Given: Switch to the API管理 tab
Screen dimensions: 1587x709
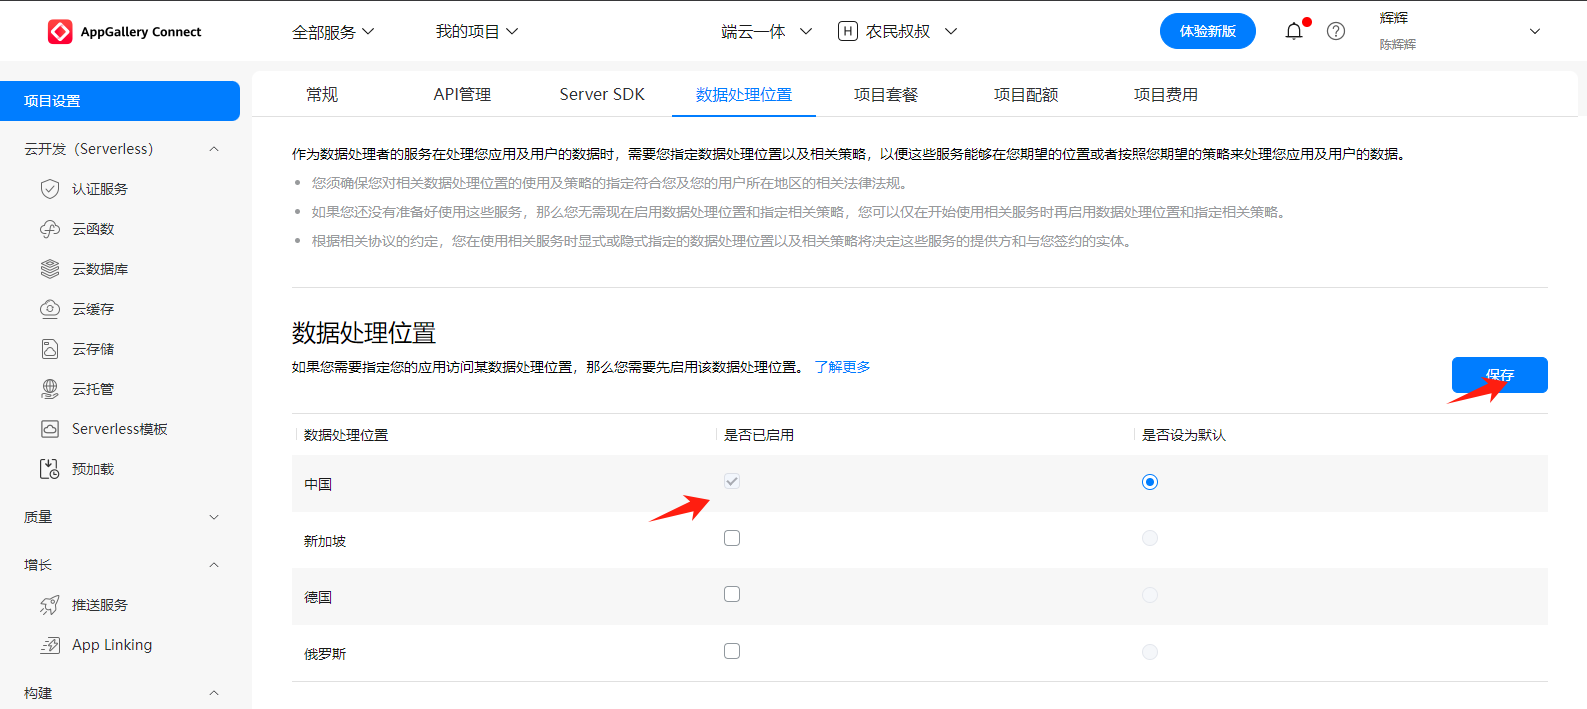Looking at the screenshot, I should (462, 95).
